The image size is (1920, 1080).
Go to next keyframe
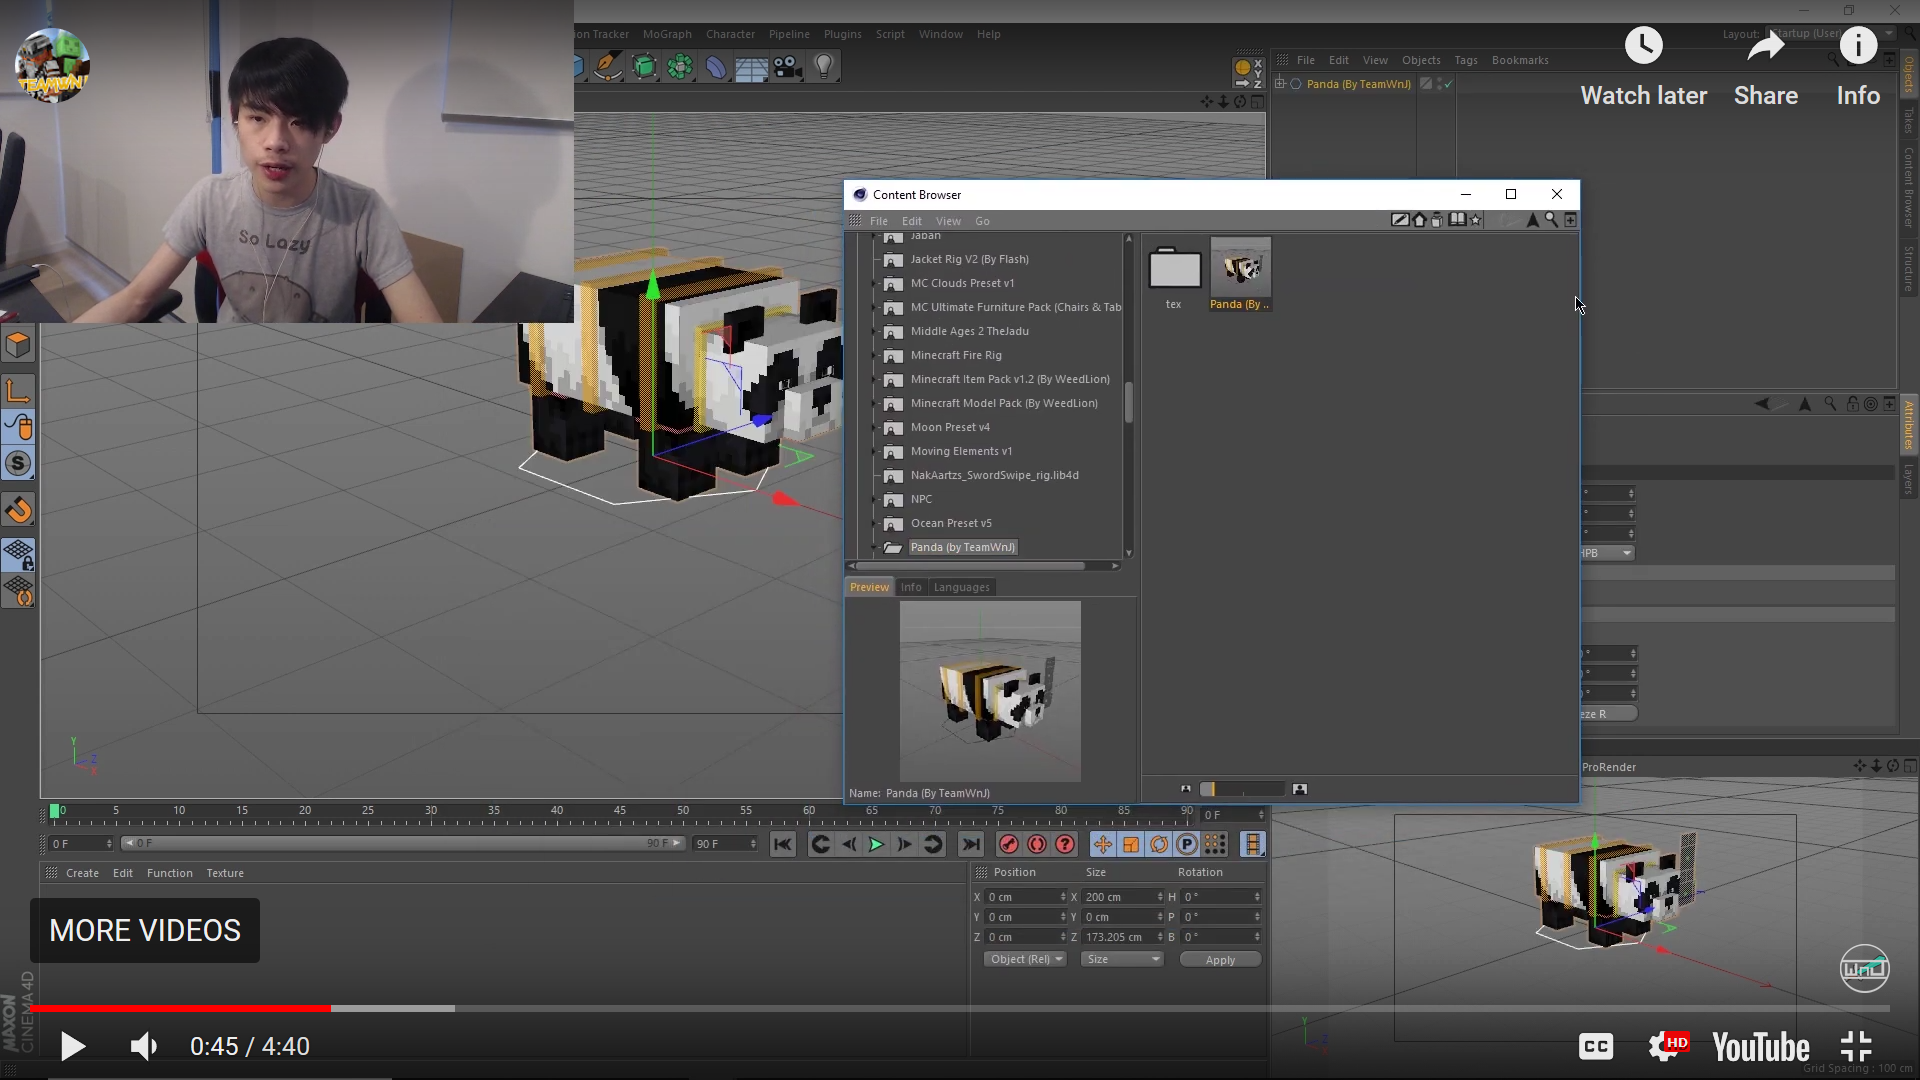(x=933, y=845)
